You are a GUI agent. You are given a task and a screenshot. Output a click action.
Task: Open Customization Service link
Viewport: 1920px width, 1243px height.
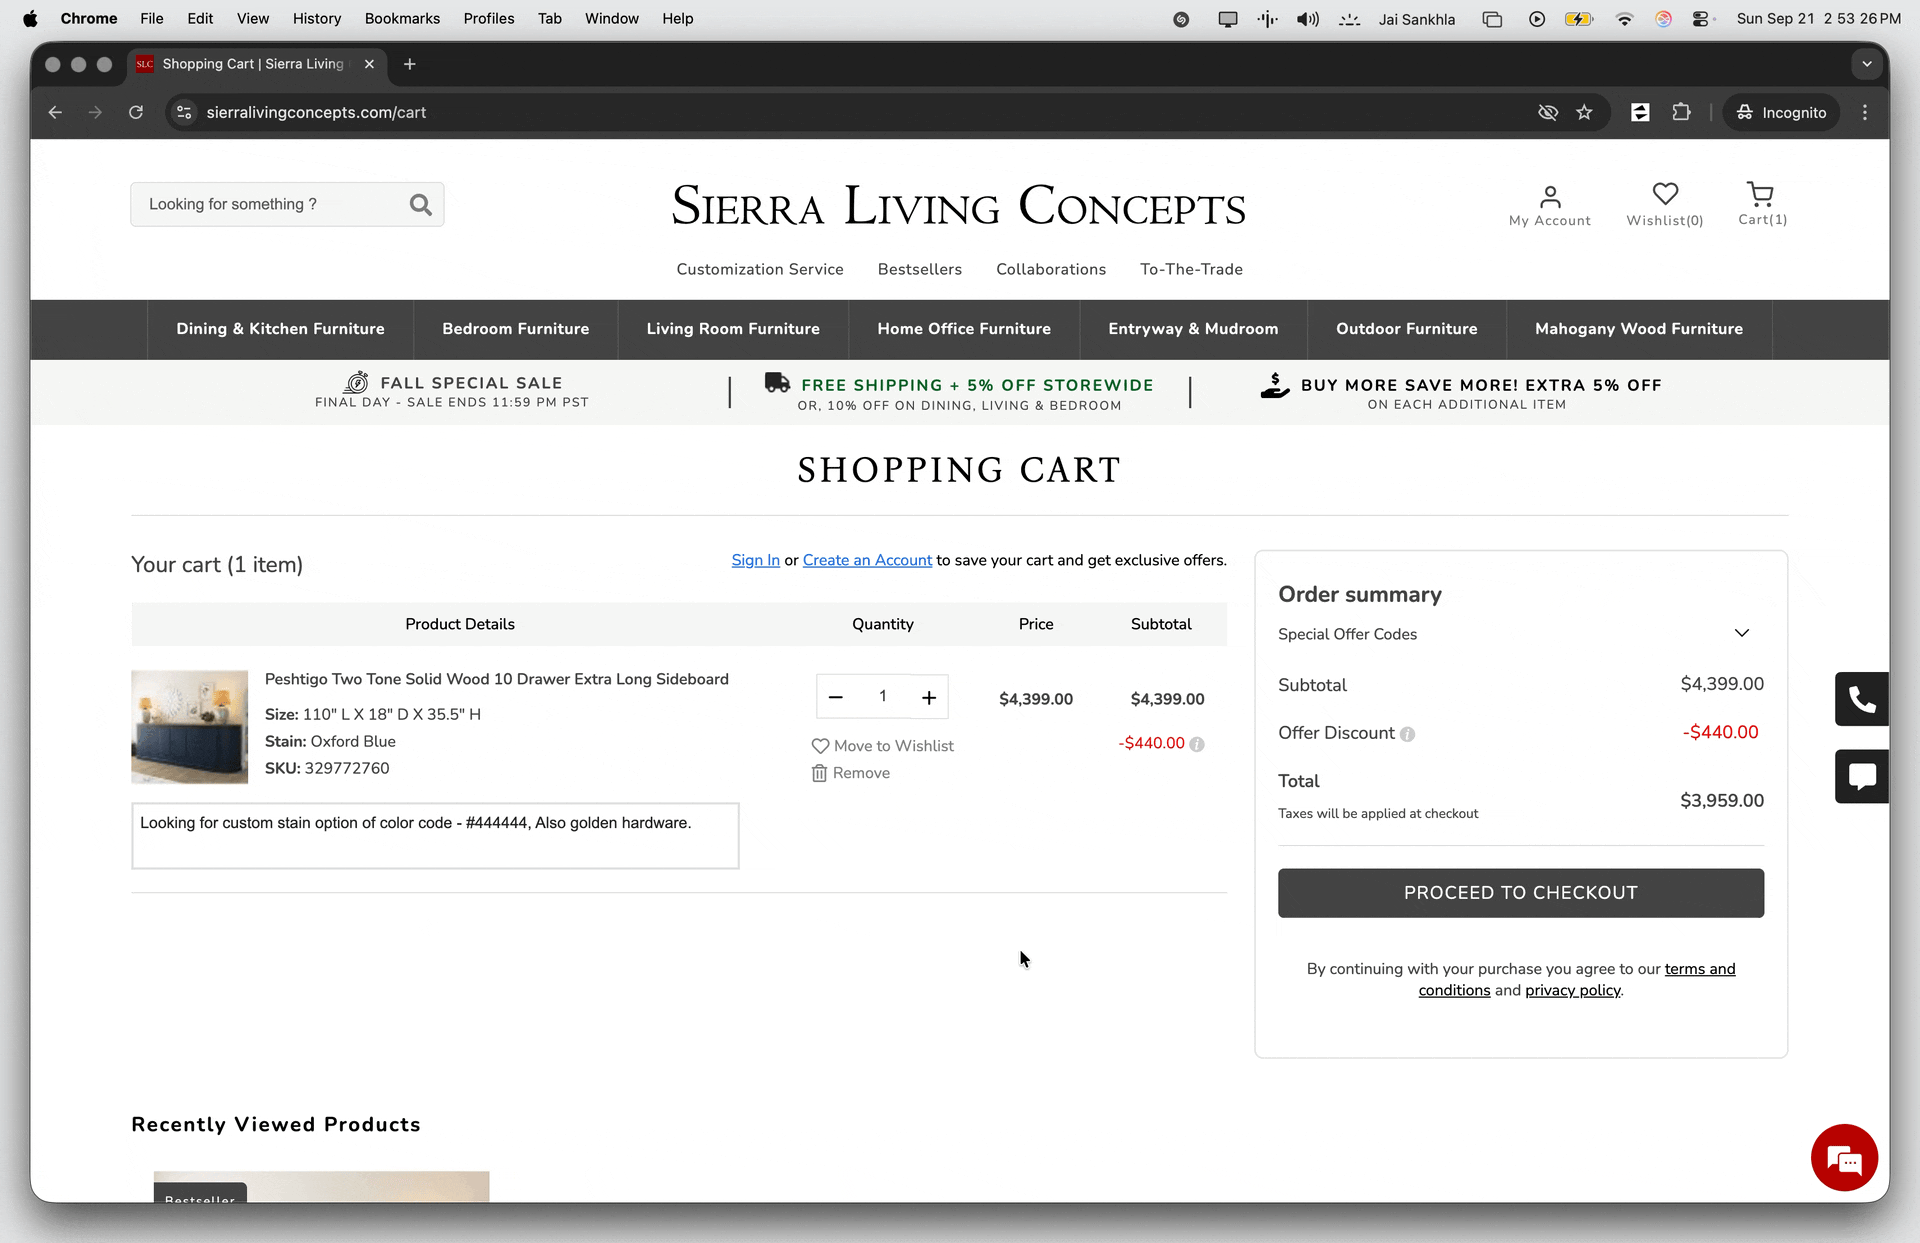[x=760, y=269]
